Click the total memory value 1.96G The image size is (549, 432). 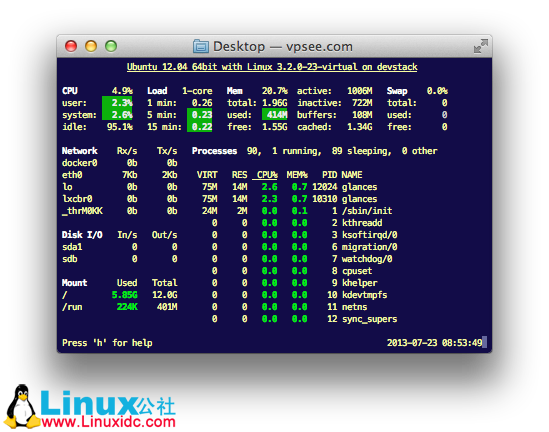coord(275,103)
